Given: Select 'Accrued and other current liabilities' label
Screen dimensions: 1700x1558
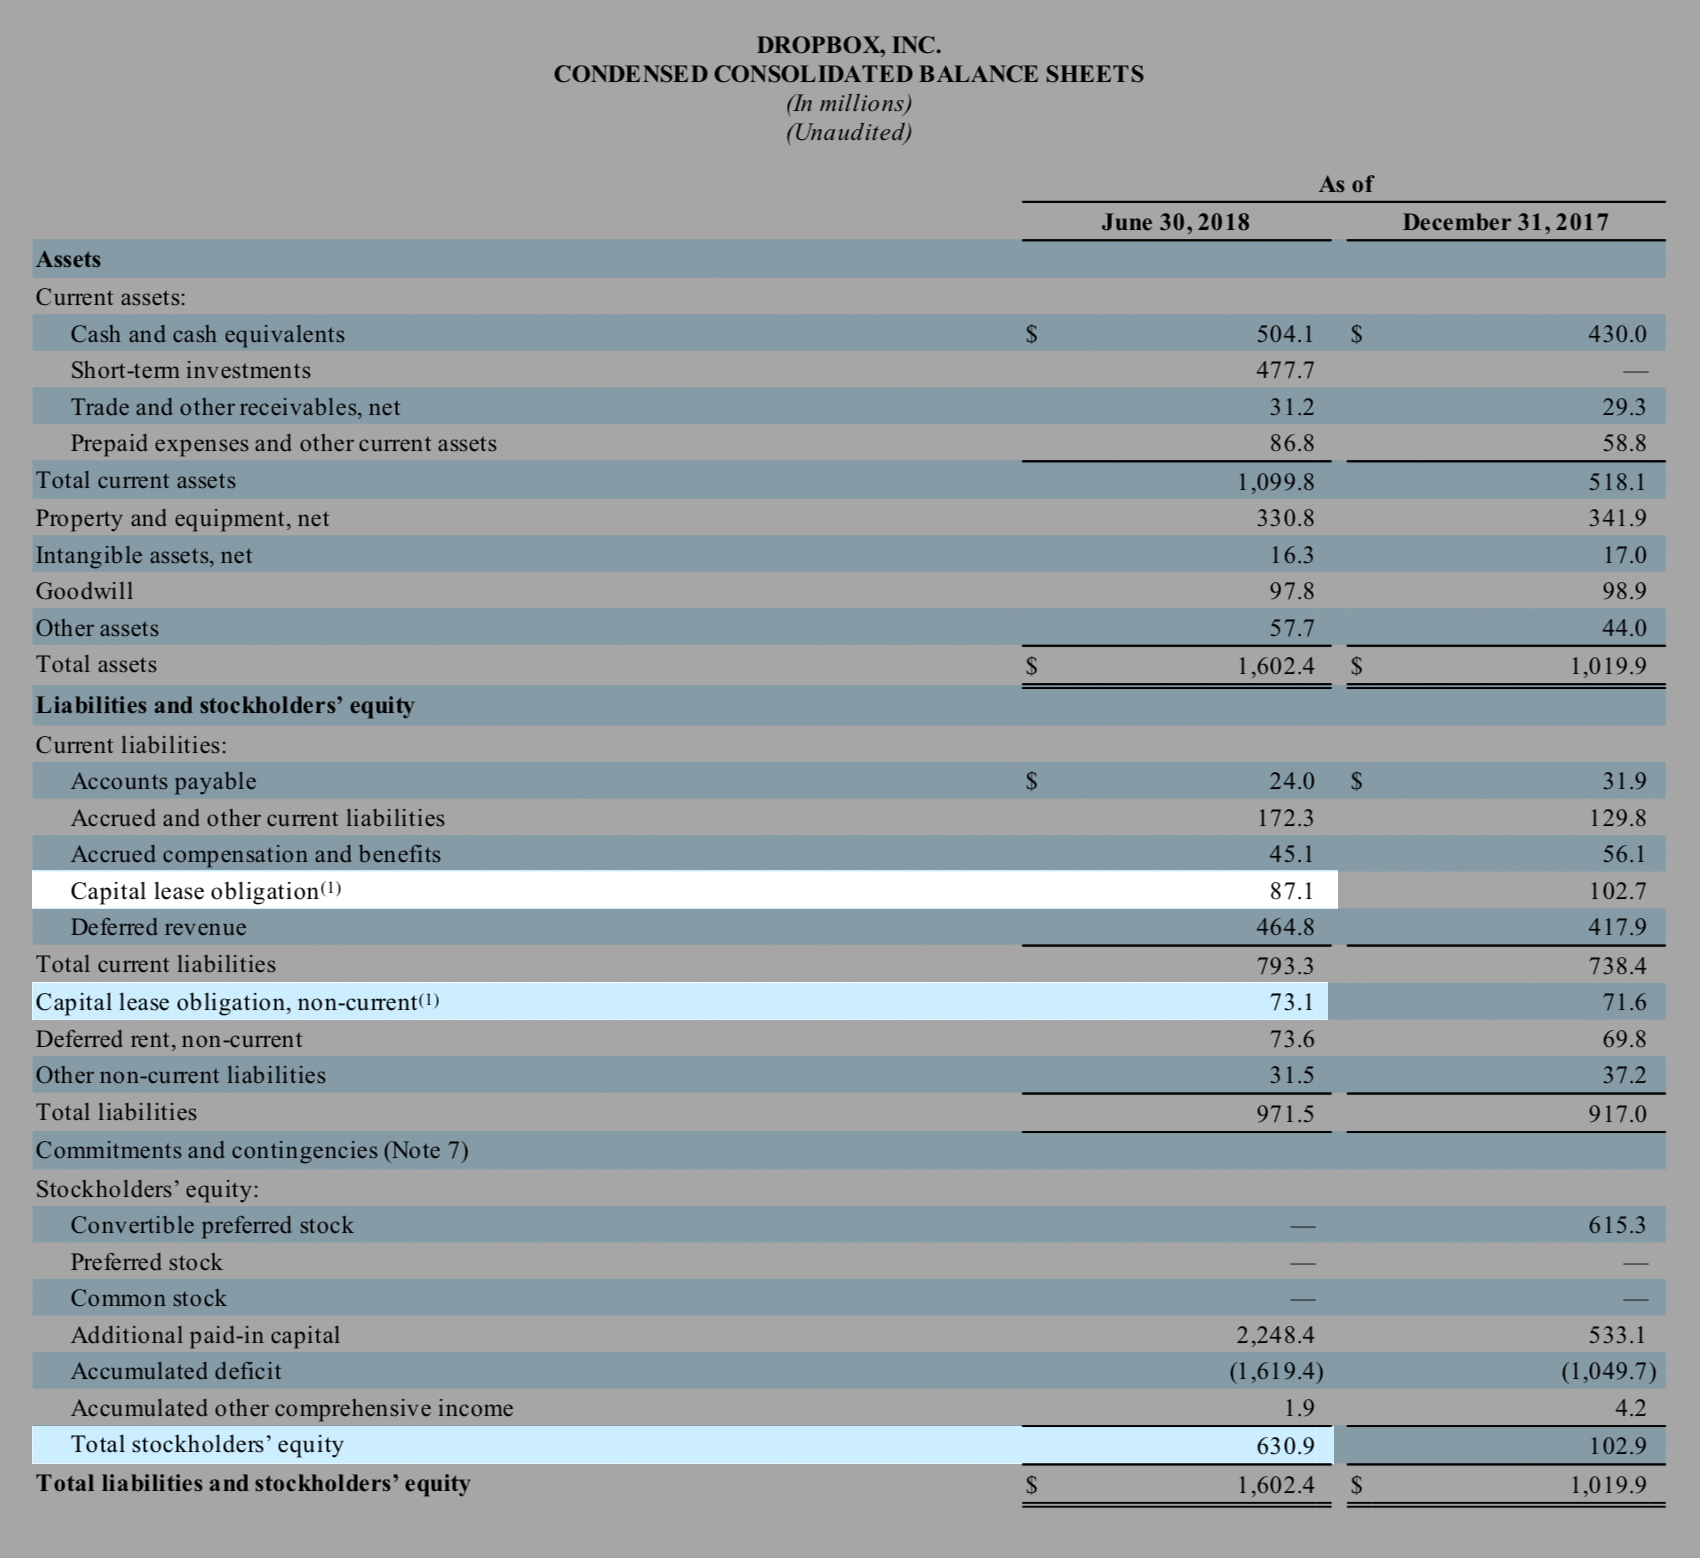Looking at the screenshot, I should [257, 818].
